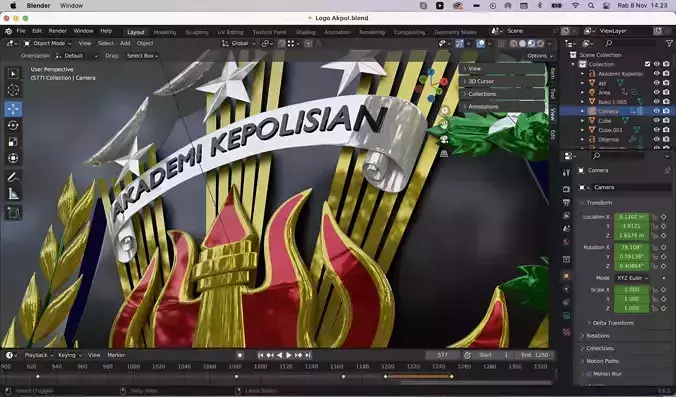676x397 pixels.
Task: Lock Location X value
Action: (x=654, y=217)
